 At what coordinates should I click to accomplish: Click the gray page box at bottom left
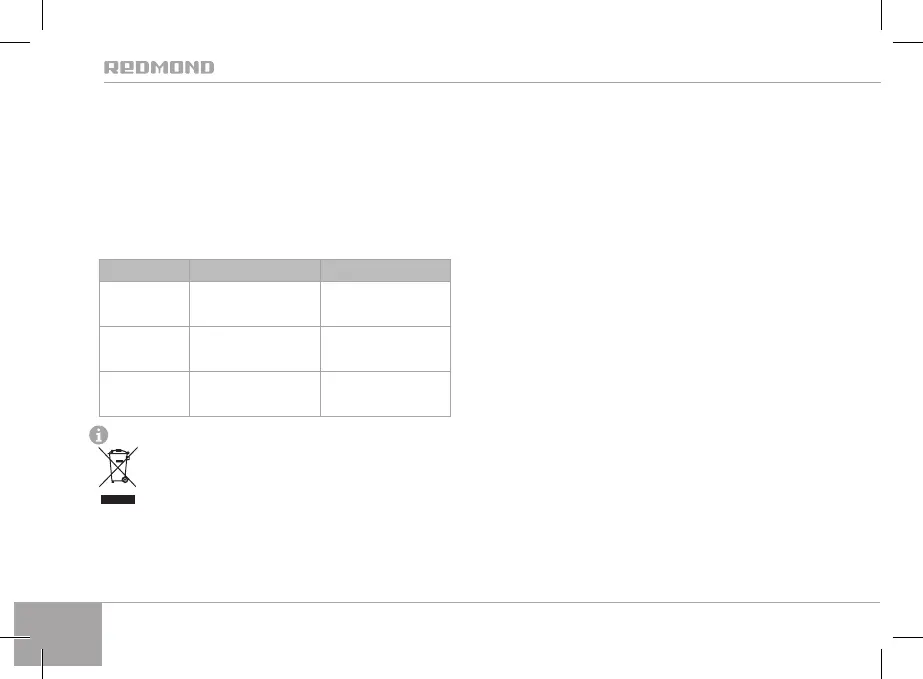click(x=59, y=633)
